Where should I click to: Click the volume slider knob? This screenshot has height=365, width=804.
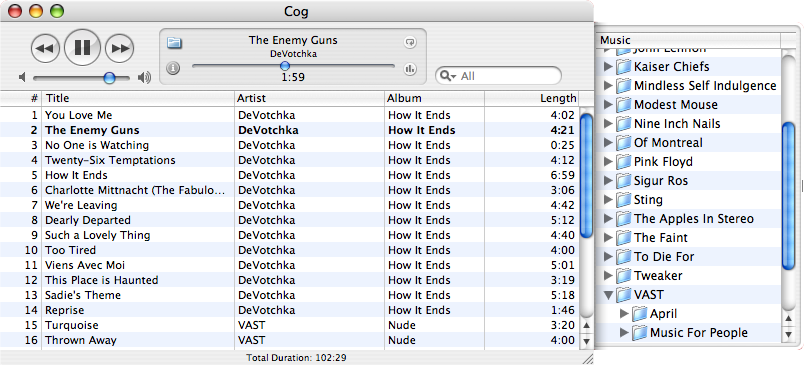(x=109, y=78)
